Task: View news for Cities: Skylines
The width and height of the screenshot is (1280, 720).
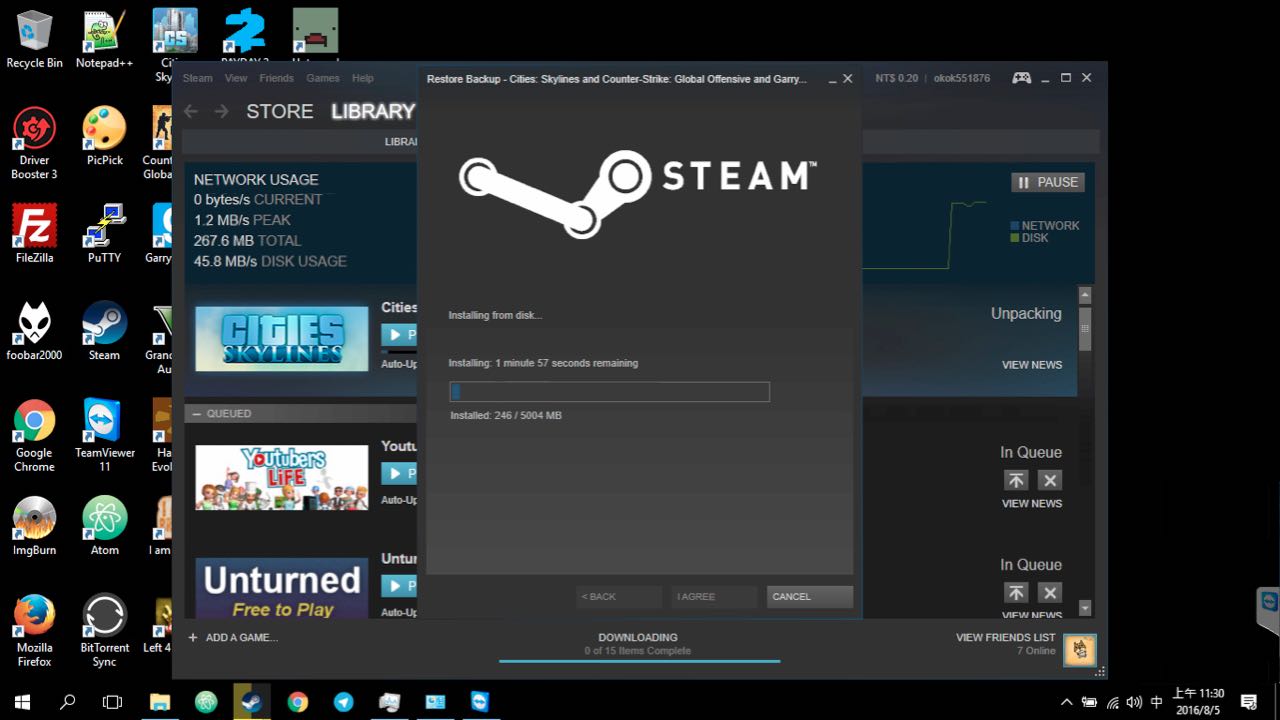Action: 1032,365
